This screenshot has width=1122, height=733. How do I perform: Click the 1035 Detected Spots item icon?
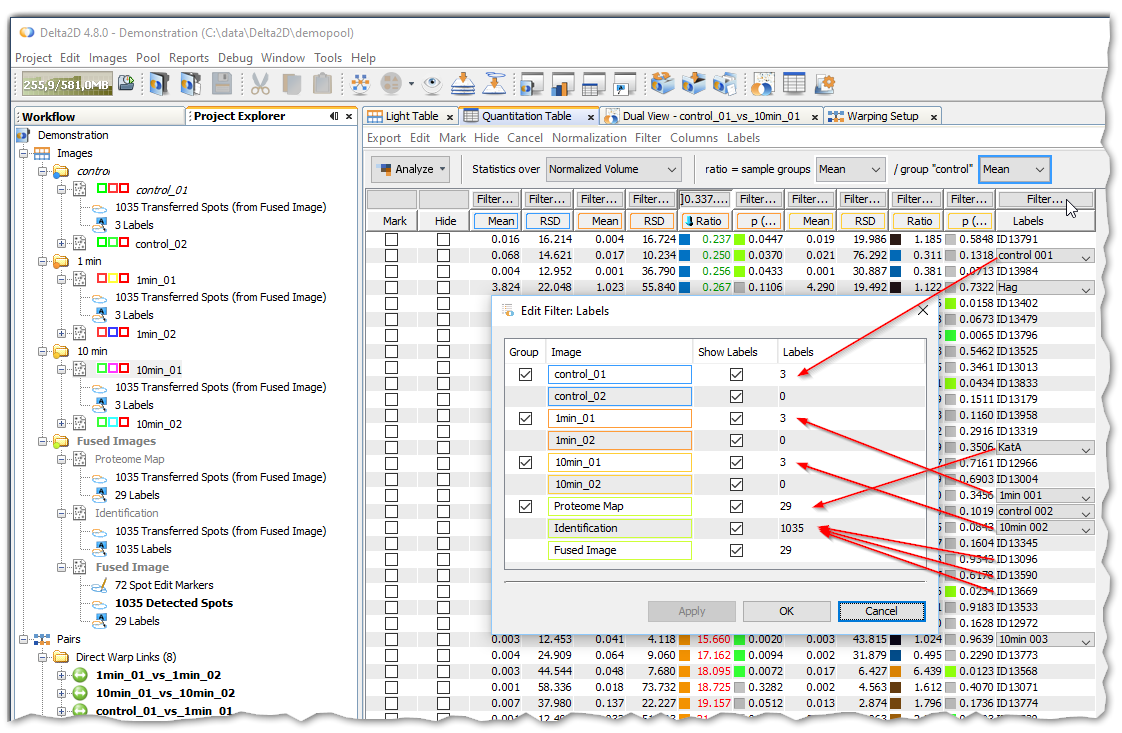99,603
